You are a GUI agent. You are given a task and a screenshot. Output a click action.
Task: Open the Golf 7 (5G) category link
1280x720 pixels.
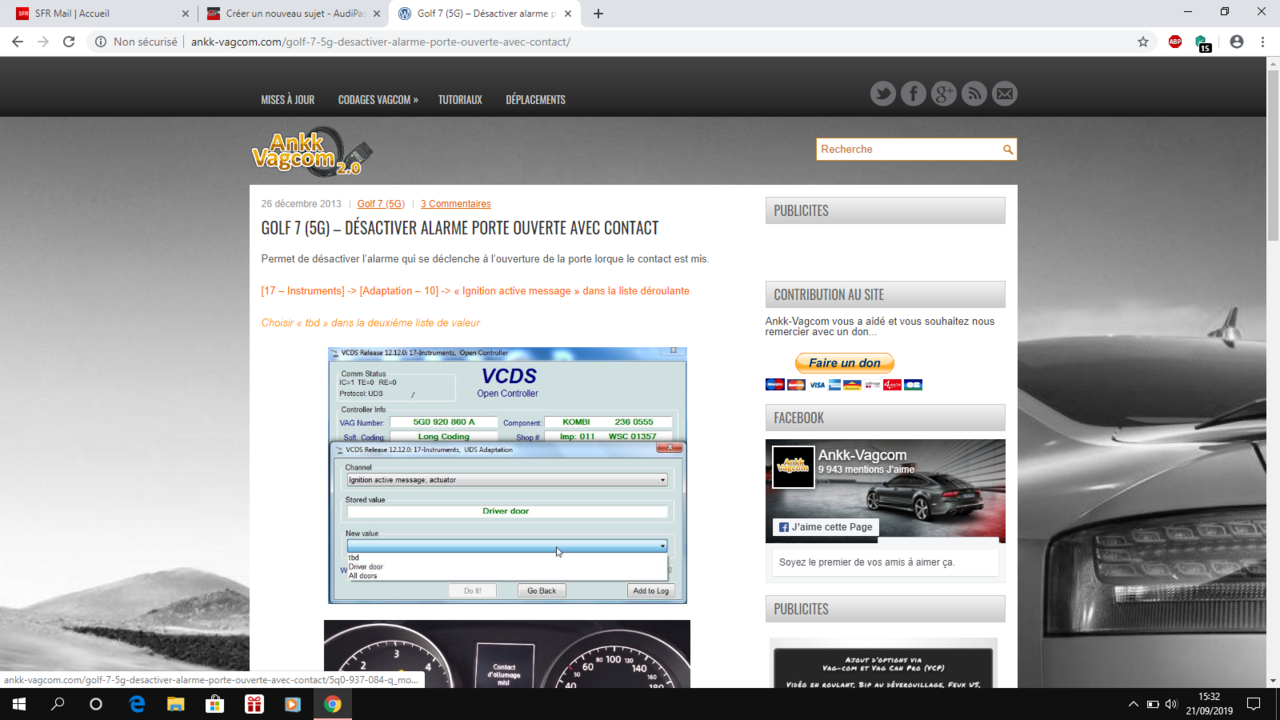coord(381,204)
